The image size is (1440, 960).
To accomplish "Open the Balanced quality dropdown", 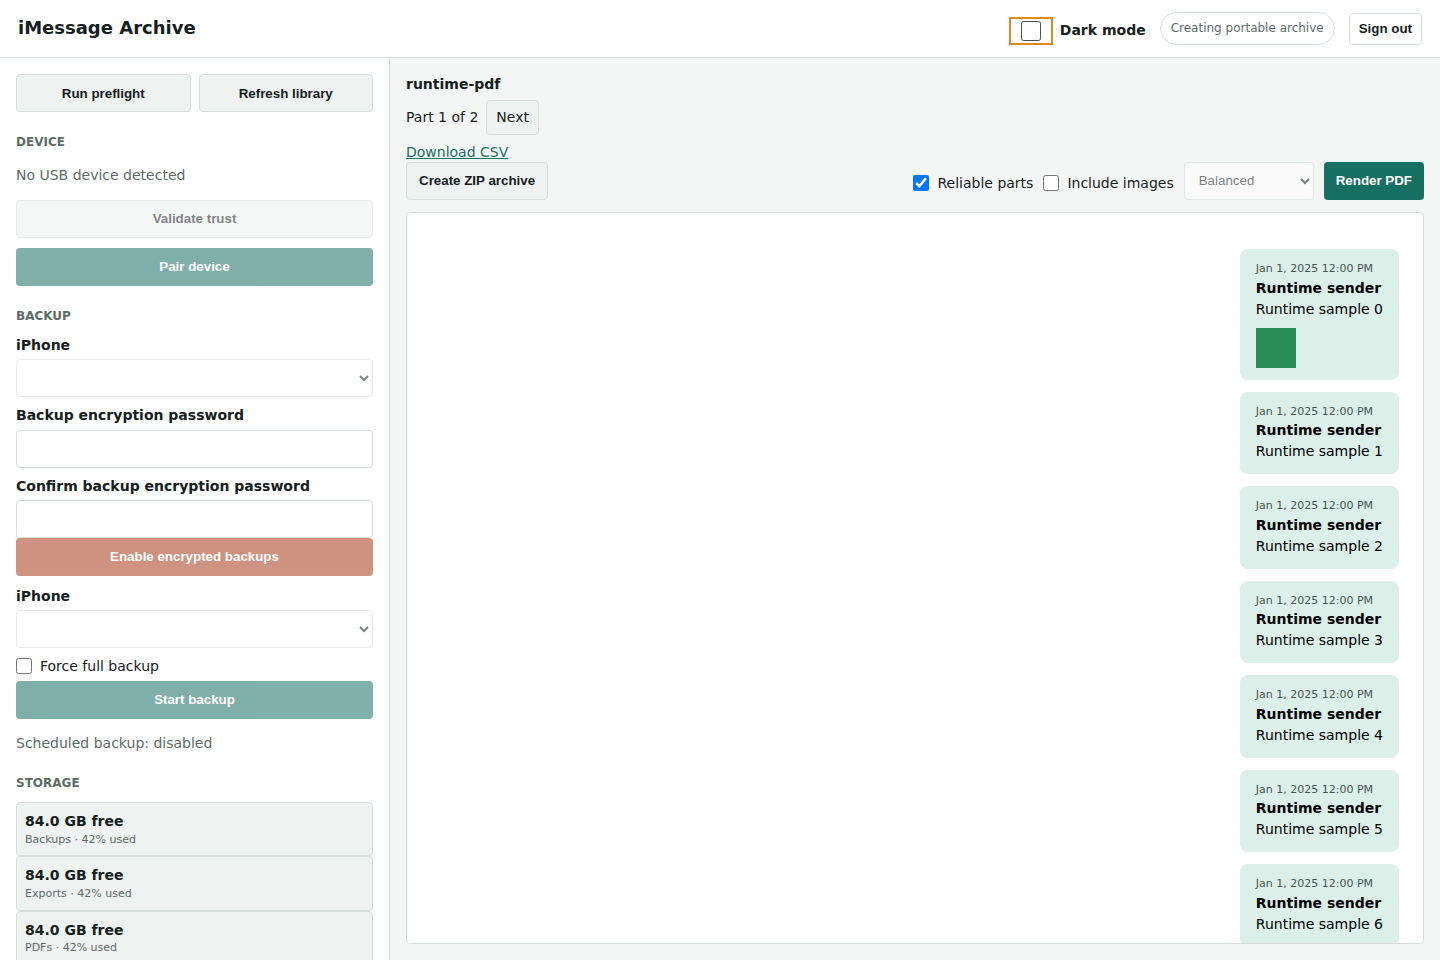I will pos(1249,181).
